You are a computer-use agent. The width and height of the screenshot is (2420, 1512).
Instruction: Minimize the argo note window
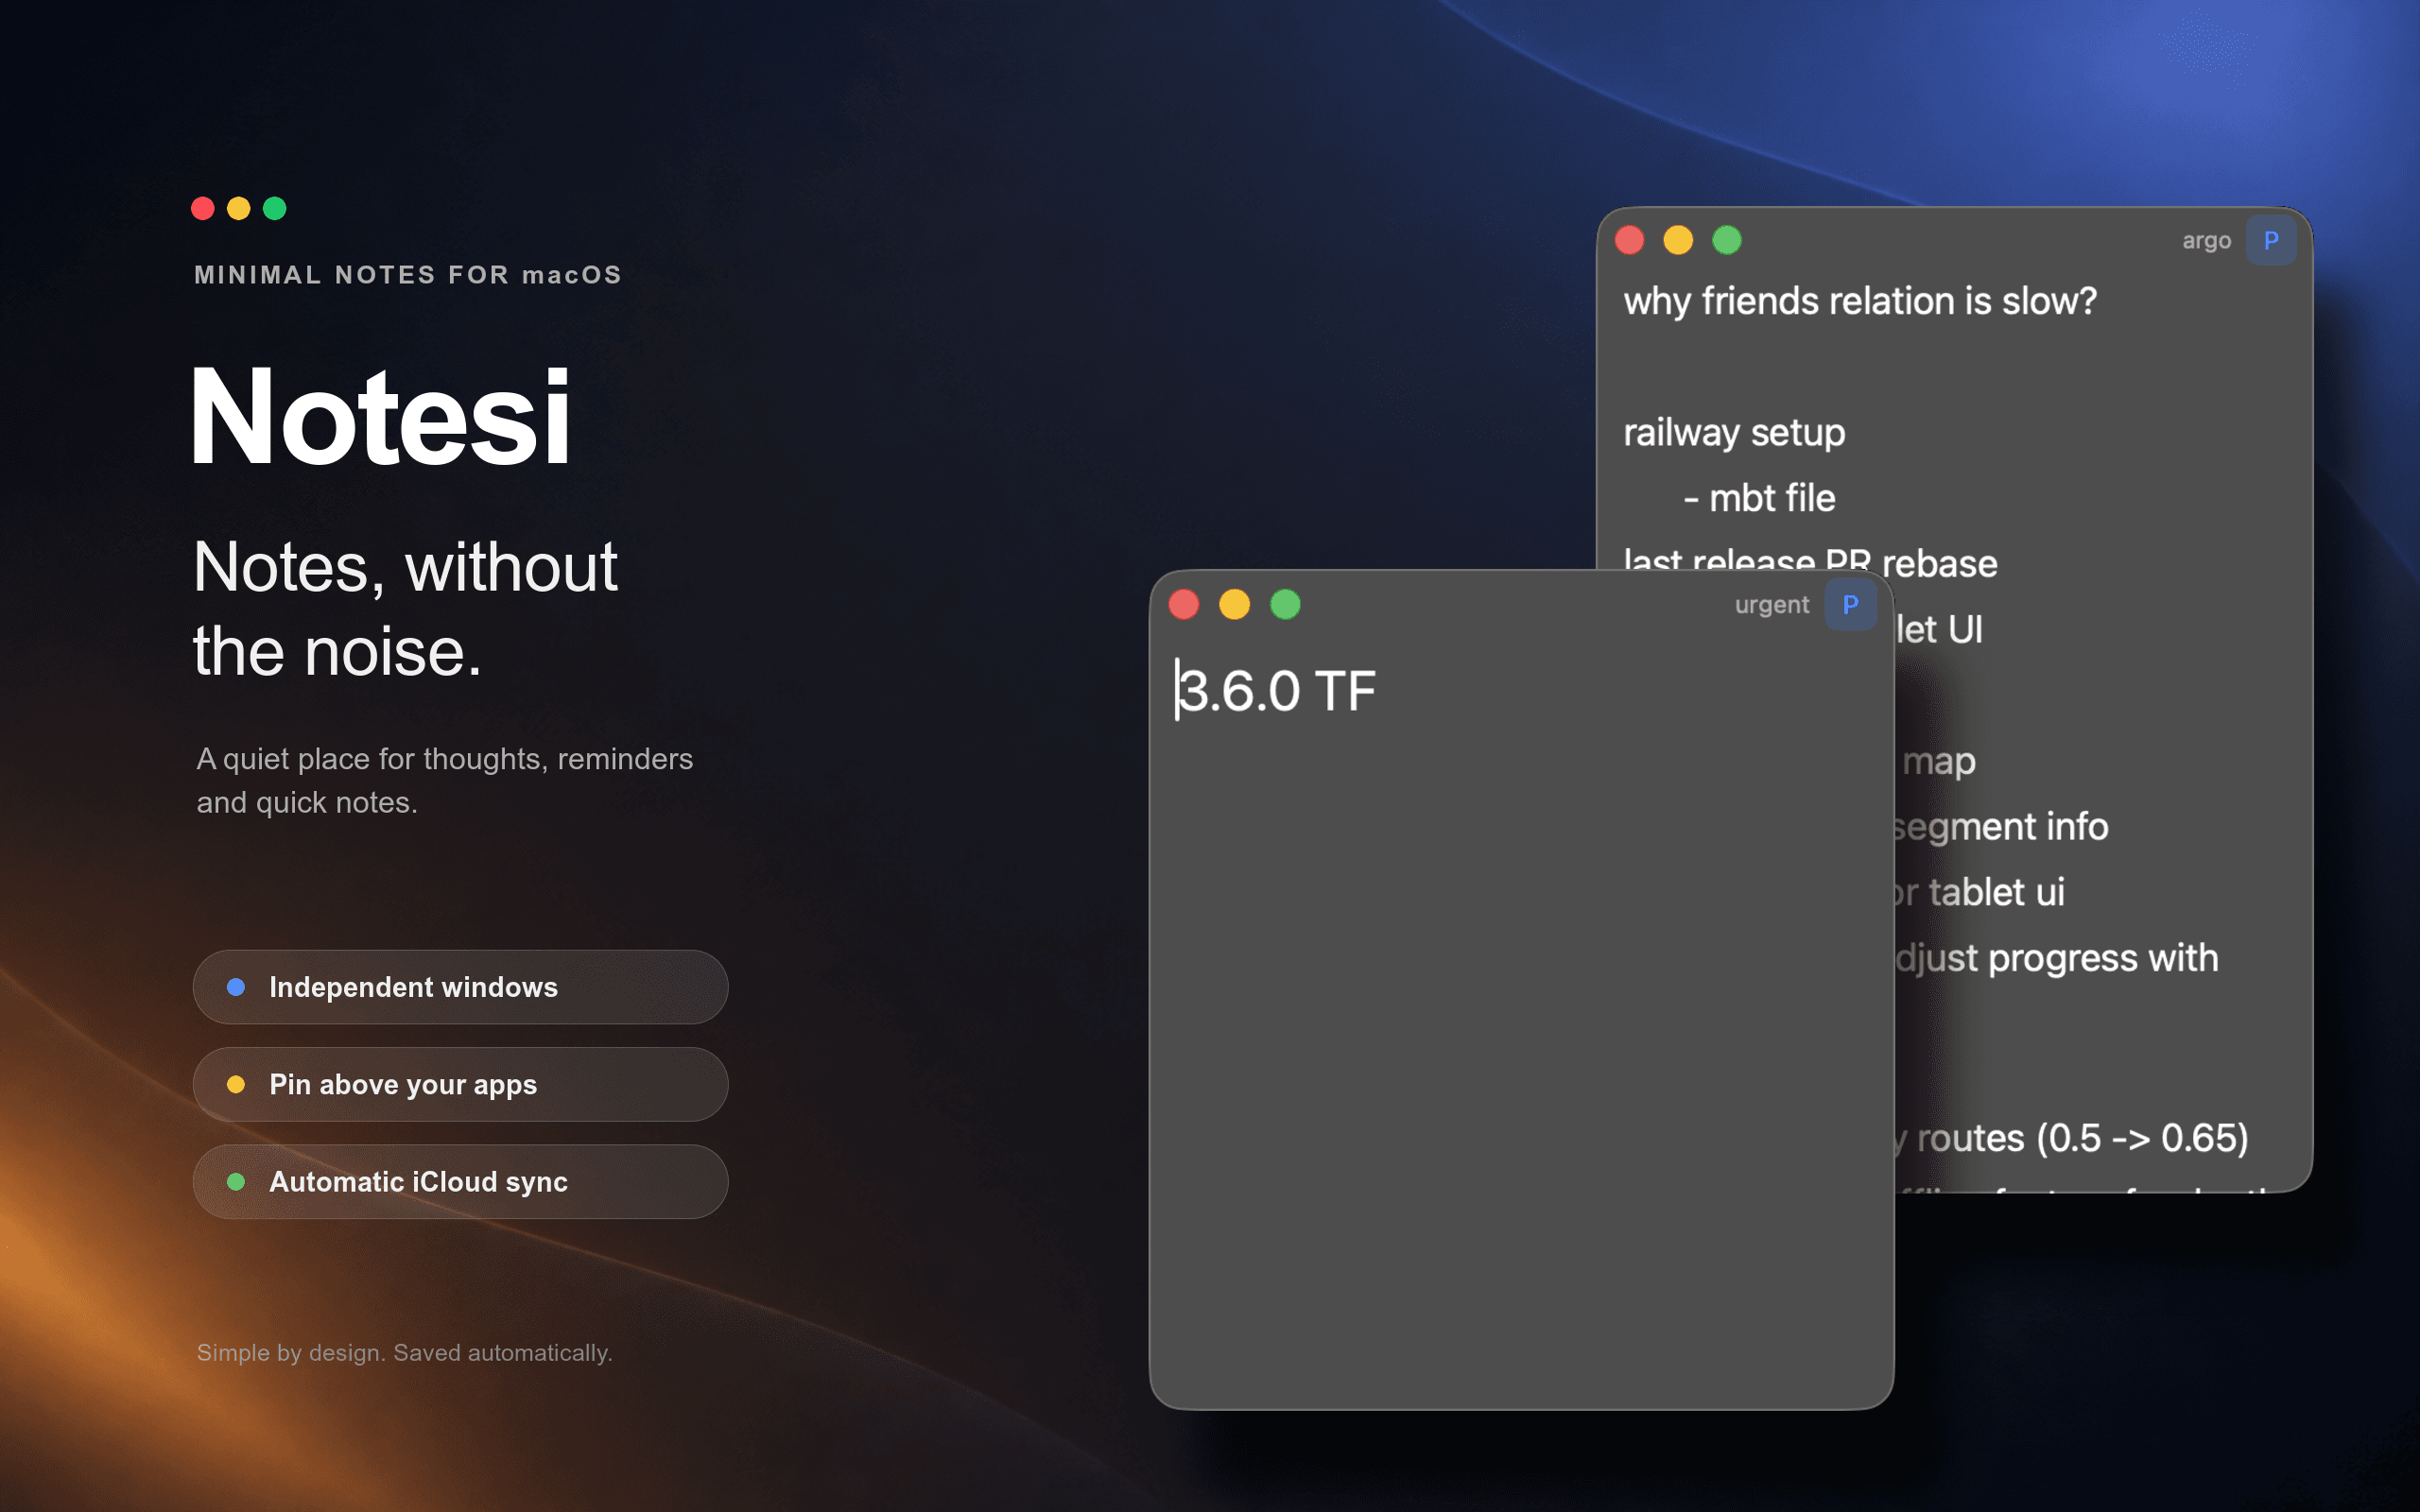[x=1678, y=240]
